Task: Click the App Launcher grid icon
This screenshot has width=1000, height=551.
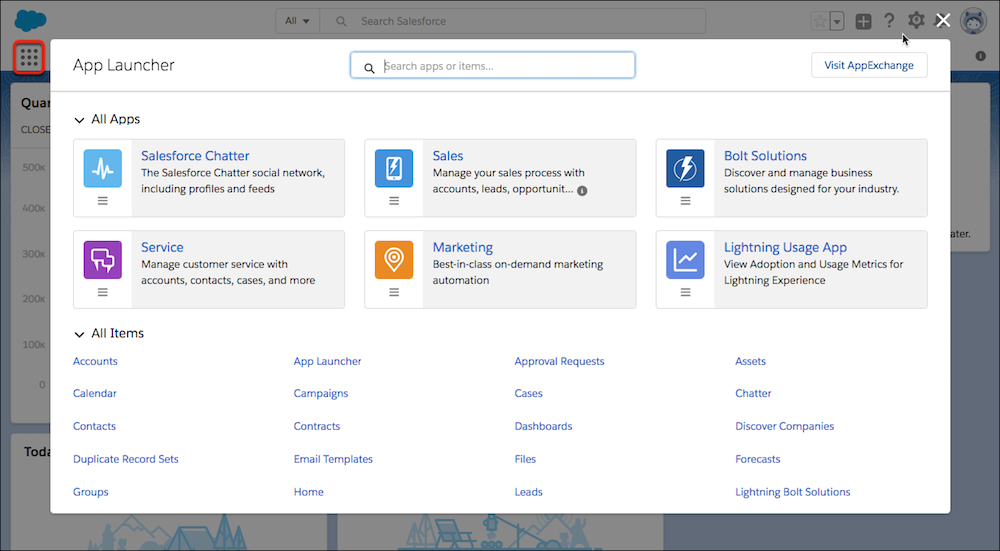Action: [x=29, y=57]
